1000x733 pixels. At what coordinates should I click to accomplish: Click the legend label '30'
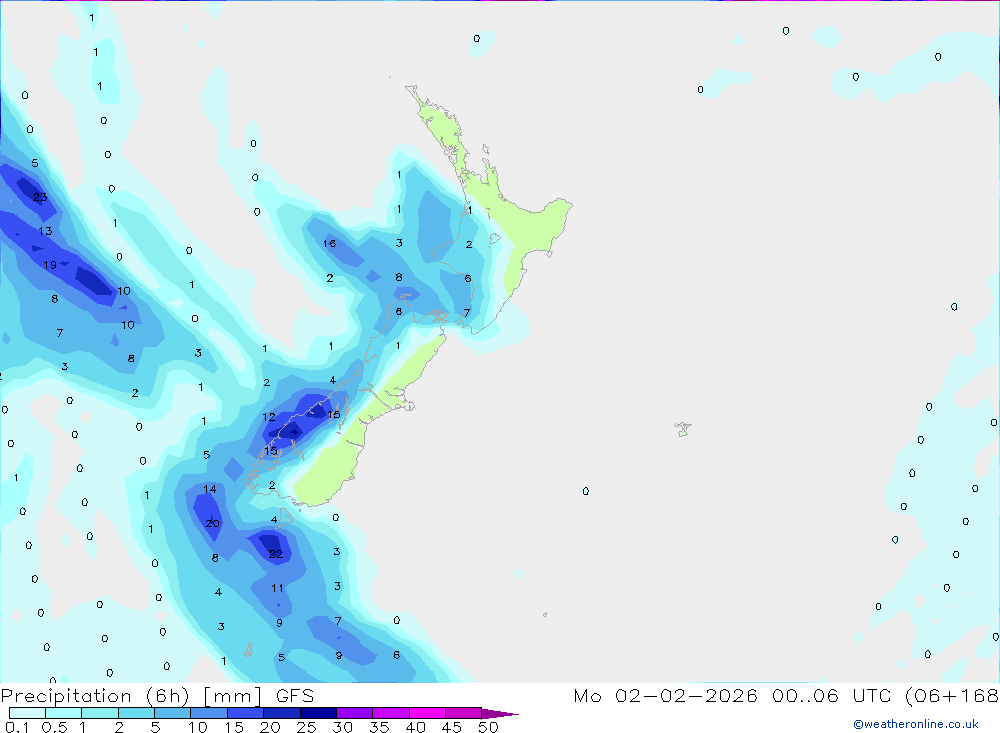342,727
